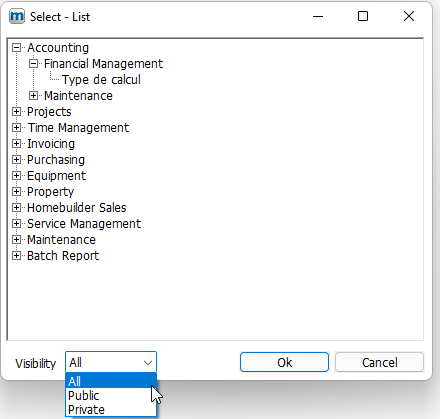Expand the Time Management node
The image size is (440, 419).
16,128
